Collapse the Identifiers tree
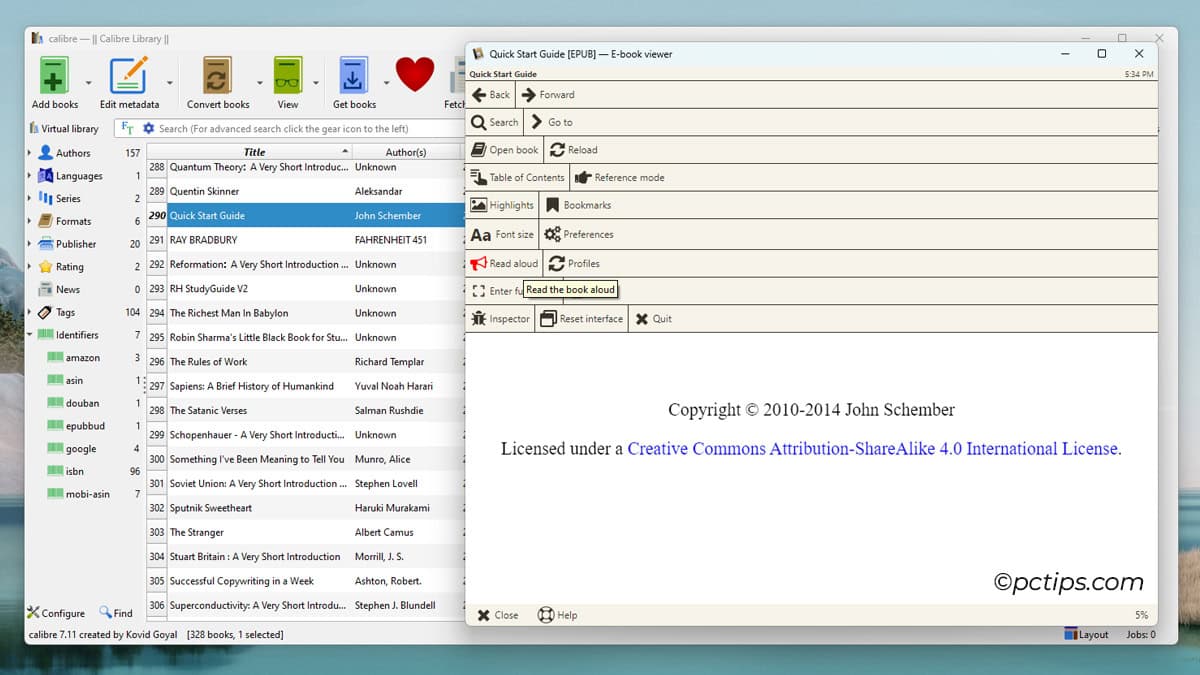Image resolution: width=1200 pixels, height=675 pixels. [x=28, y=334]
